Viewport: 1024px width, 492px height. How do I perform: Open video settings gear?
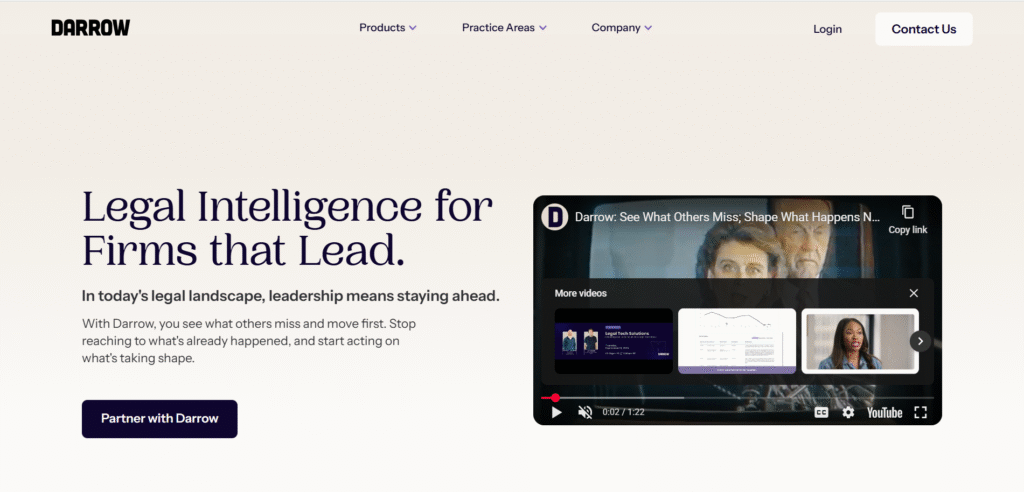tap(848, 412)
